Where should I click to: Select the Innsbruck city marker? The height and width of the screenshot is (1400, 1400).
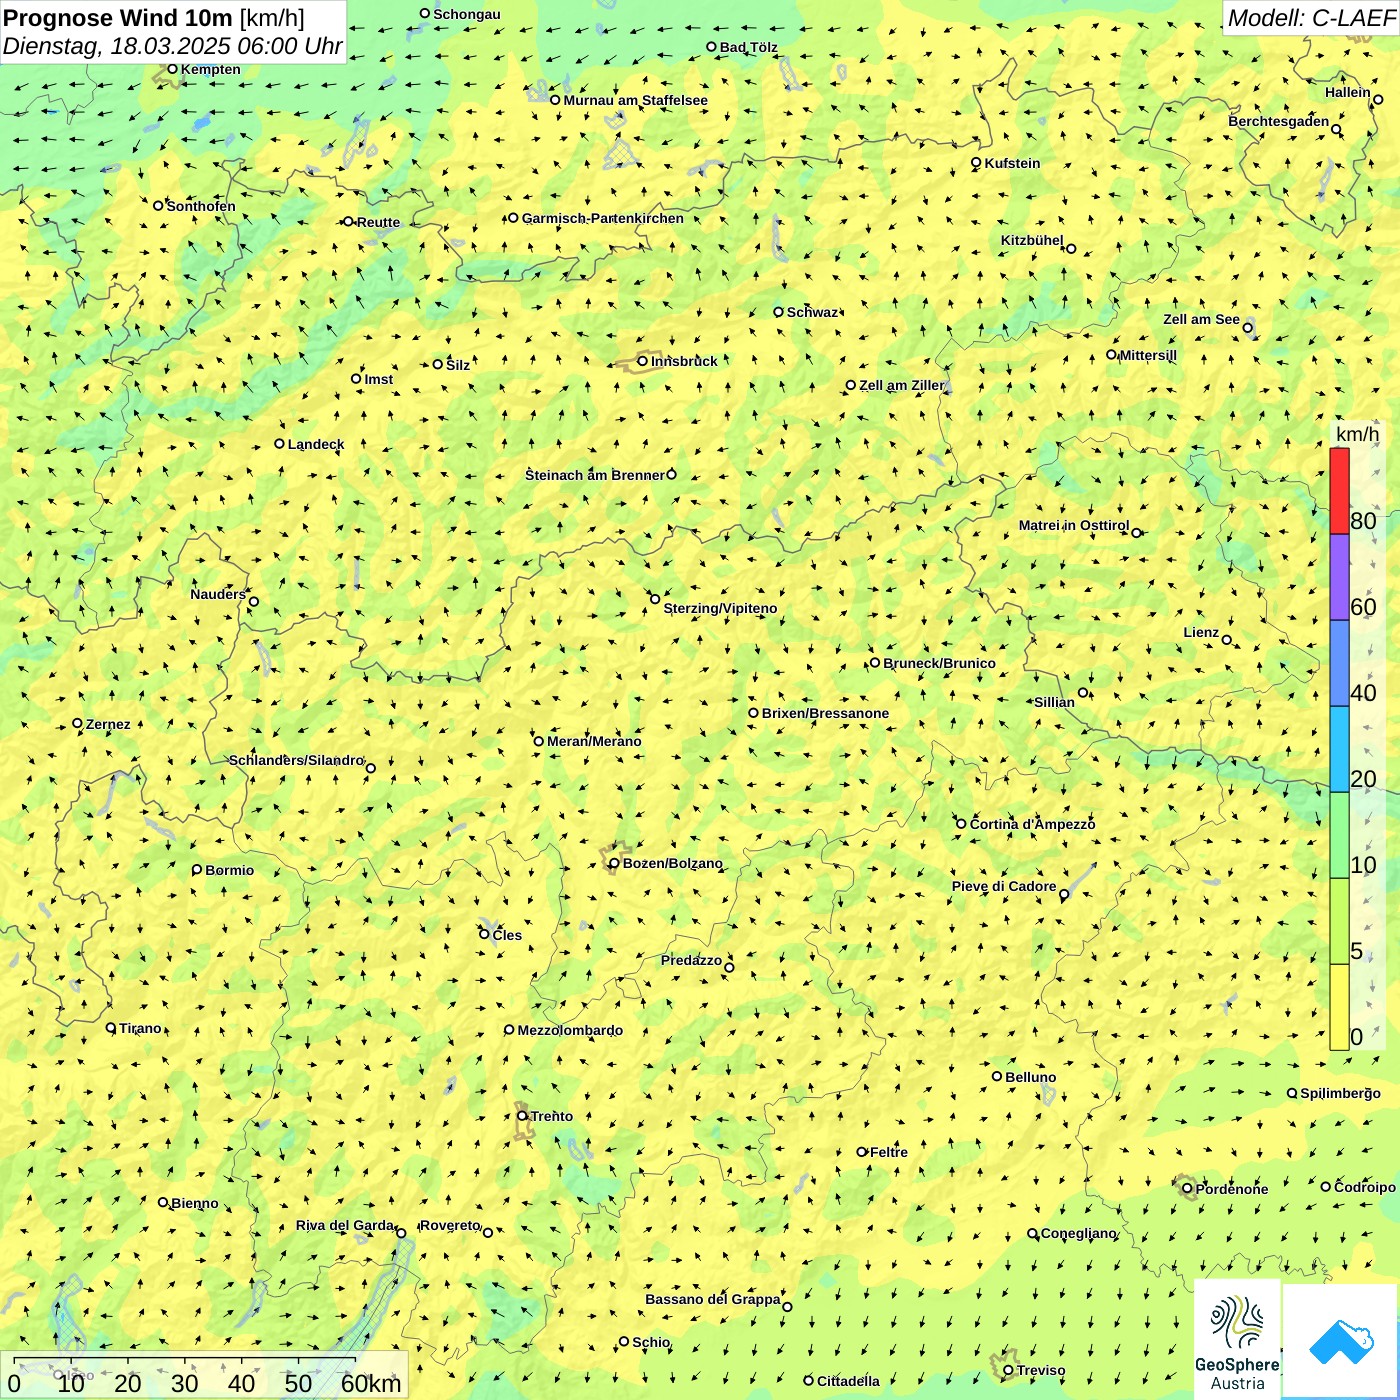point(643,361)
